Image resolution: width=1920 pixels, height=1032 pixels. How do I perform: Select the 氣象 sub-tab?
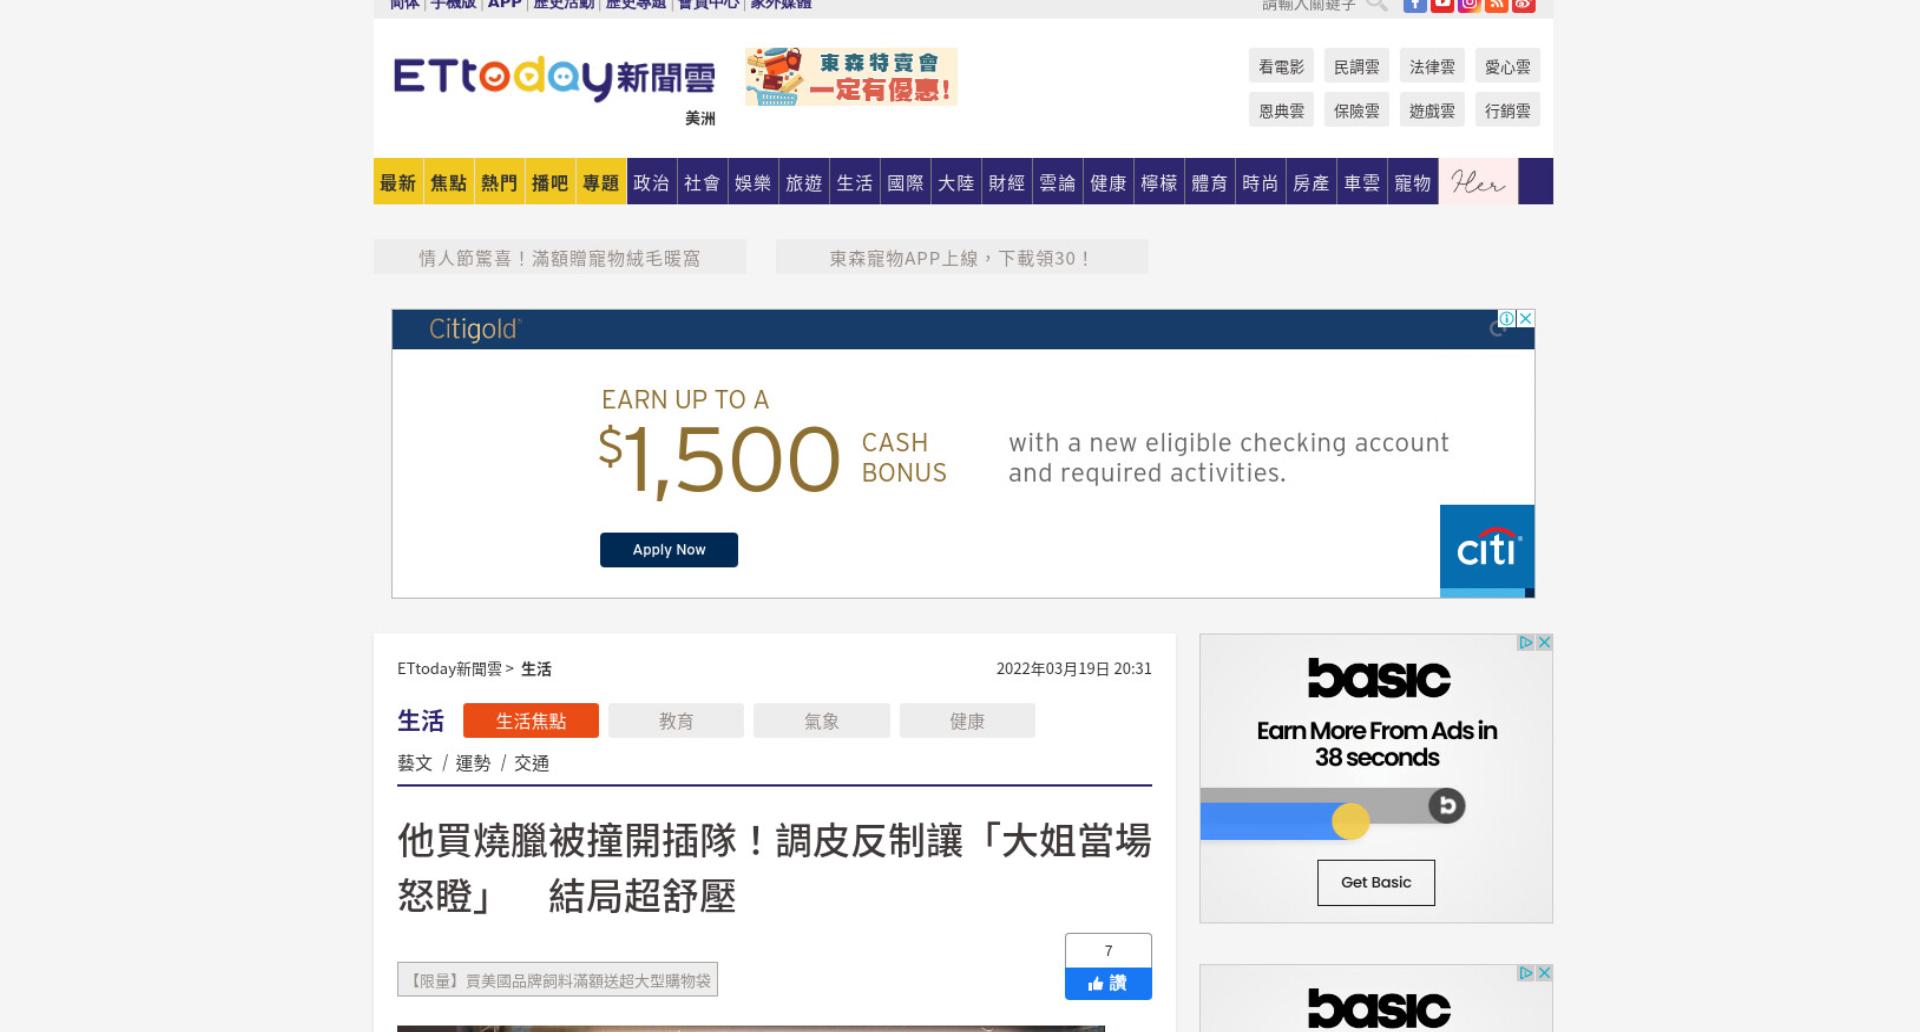click(x=822, y=721)
